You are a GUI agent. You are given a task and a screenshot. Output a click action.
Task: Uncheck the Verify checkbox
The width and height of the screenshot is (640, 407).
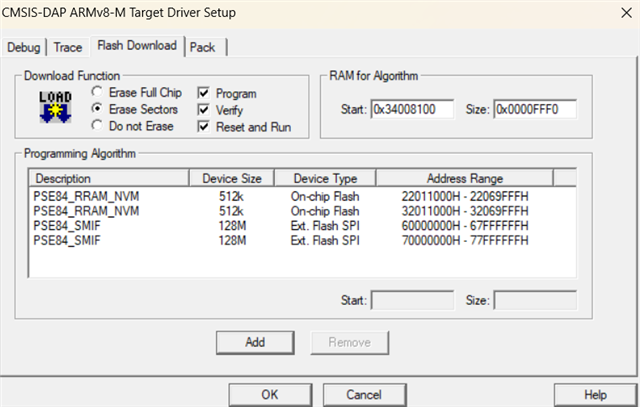[205, 109]
